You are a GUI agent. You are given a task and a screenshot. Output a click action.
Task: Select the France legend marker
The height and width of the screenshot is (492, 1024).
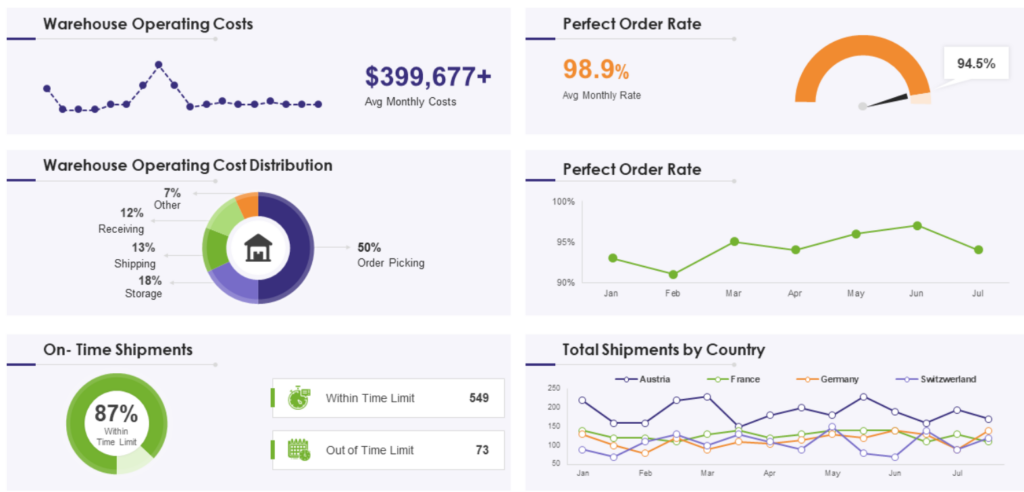click(718, 379)
